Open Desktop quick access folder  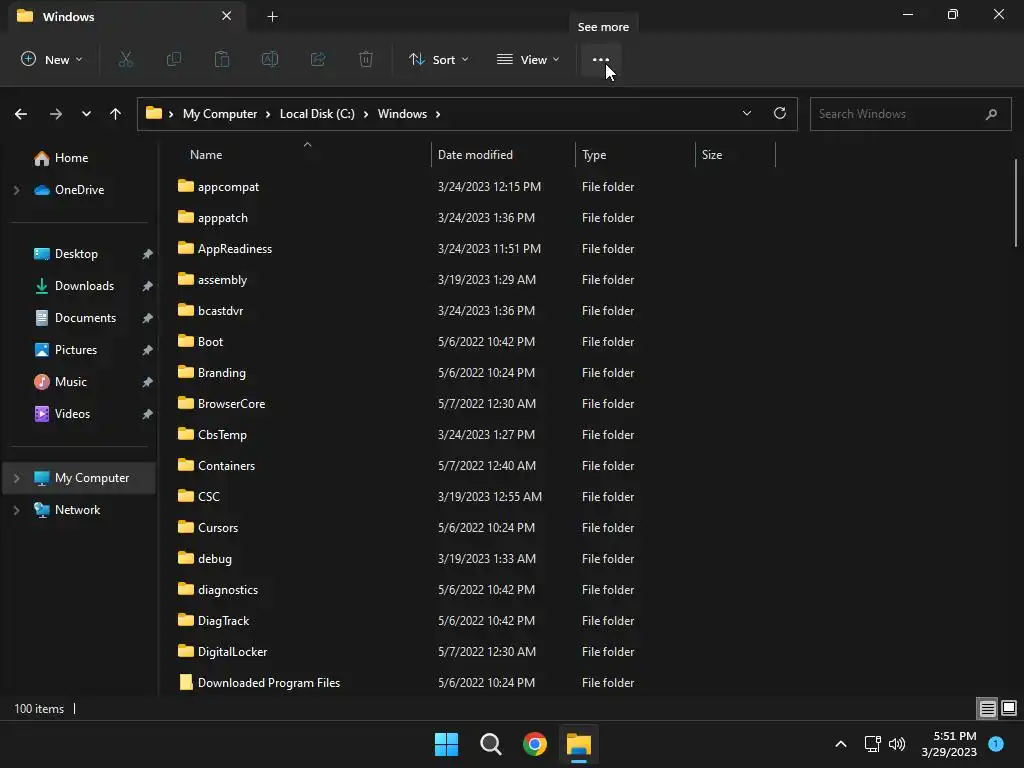tap(76, 254)
